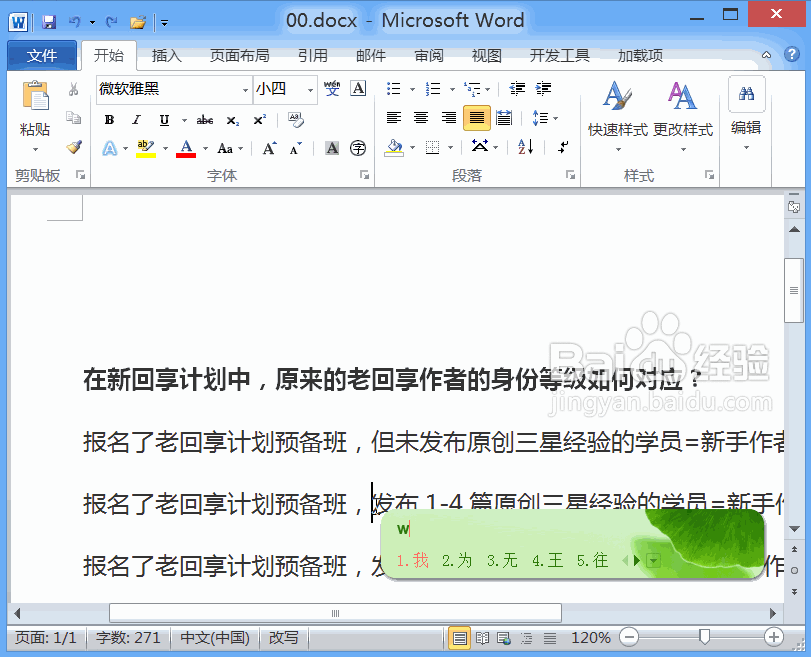811x657 pixels.
Task: Apply strikethrough to the text
Action: [x=206, y=119]
